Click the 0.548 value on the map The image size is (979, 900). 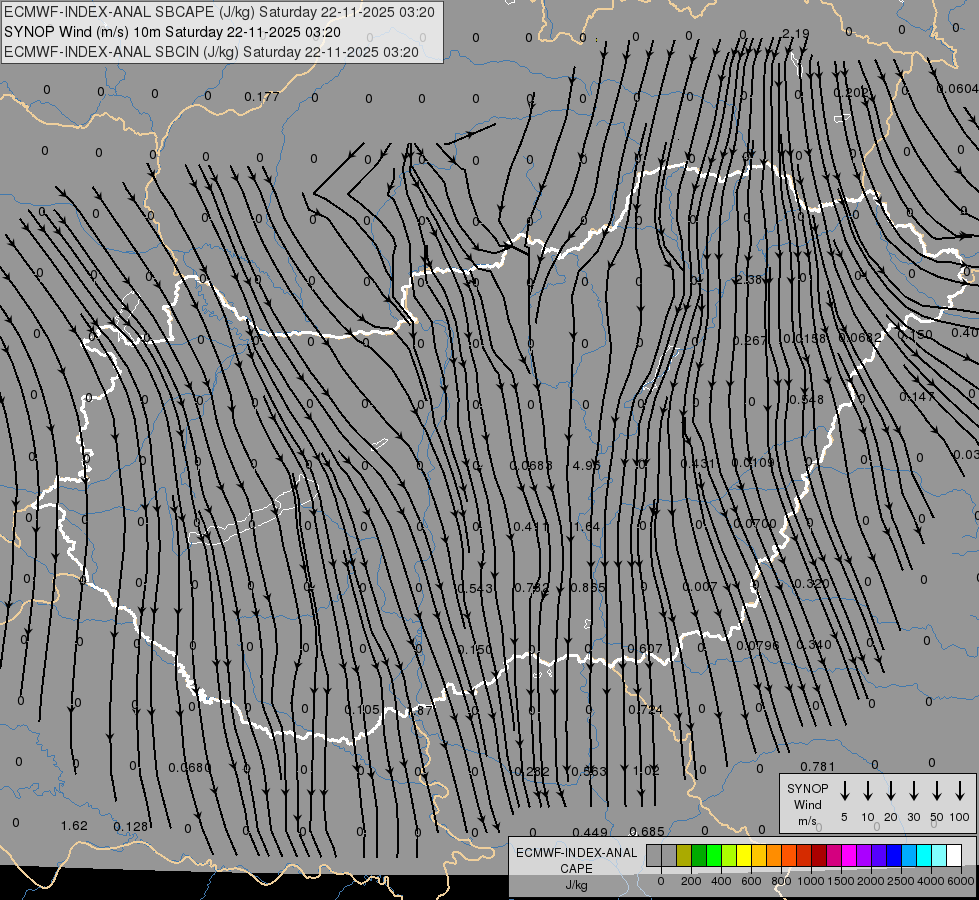tap(807, 399)
